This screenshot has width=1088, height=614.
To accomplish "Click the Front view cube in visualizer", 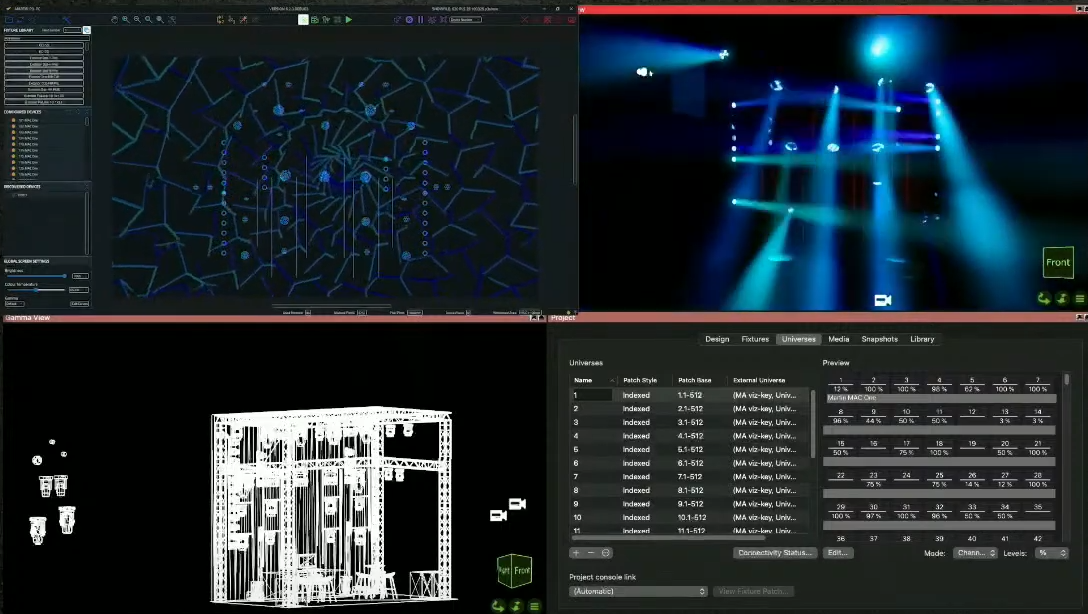I will (x=1058, y=263).
